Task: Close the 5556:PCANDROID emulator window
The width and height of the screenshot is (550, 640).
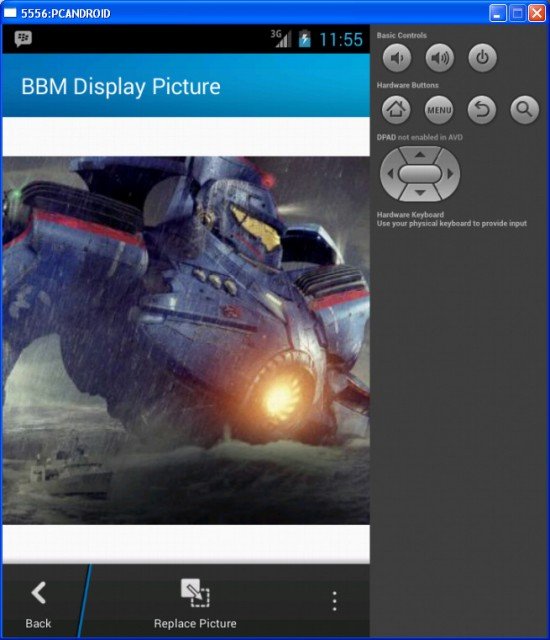Action: (x=537, y=13)
